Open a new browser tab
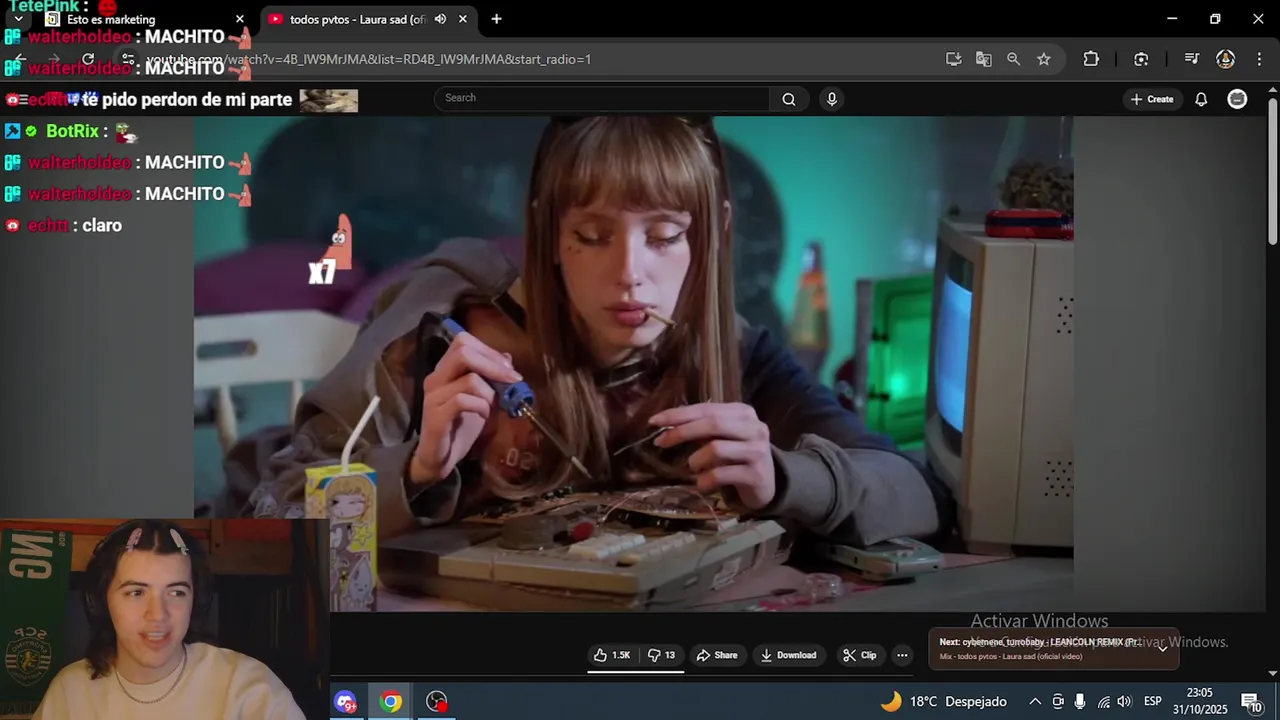Image resolution: width=1280 pixels, height=720 pixels. [496, 19]
